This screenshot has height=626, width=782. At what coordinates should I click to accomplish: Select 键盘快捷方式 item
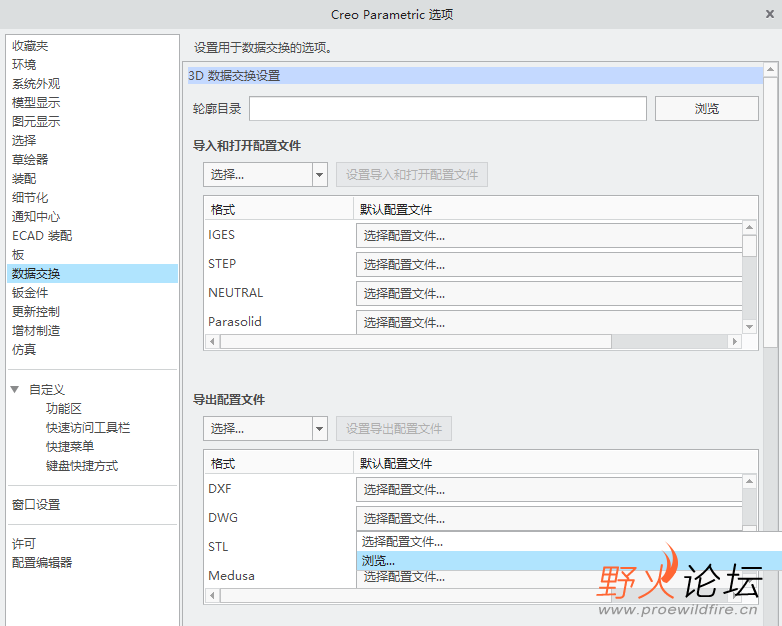tap(82, 466)
